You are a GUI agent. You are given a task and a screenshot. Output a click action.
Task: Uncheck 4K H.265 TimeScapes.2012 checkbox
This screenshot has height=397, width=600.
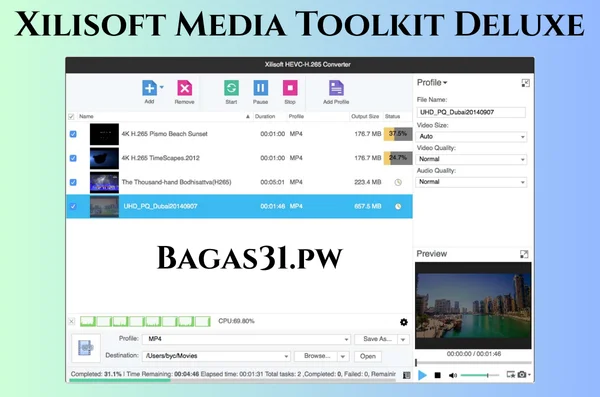pyautogui.click(x=73, y=158)
